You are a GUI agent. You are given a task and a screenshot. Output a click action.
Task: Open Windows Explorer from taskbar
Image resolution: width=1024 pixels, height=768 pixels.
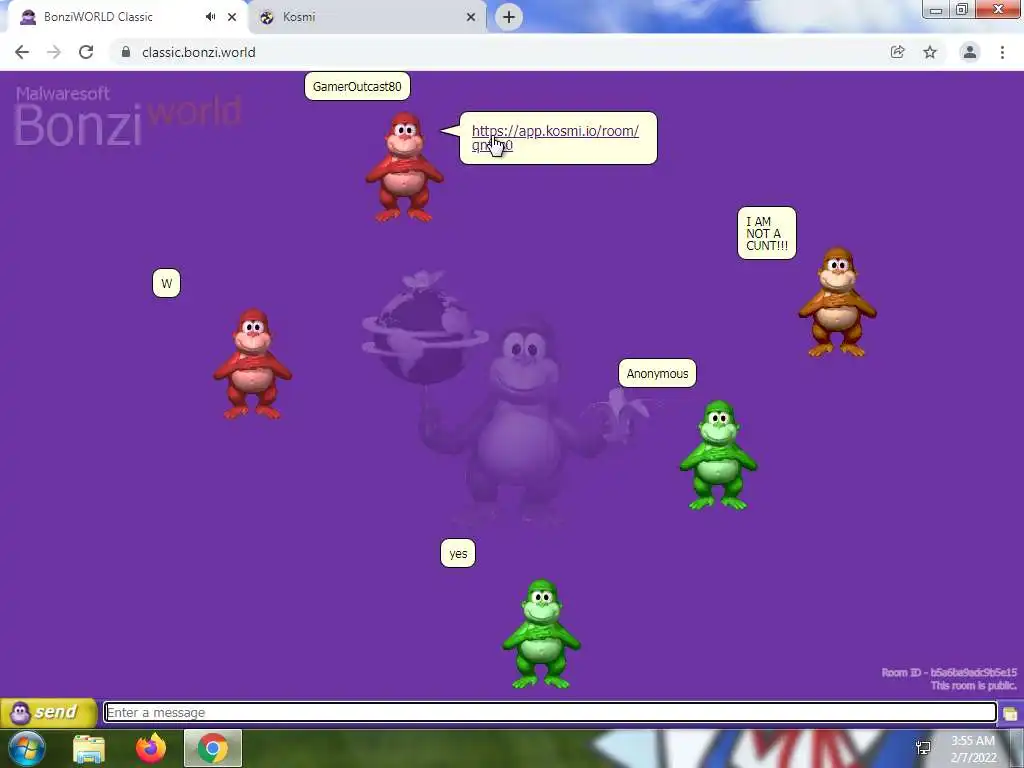89,749
